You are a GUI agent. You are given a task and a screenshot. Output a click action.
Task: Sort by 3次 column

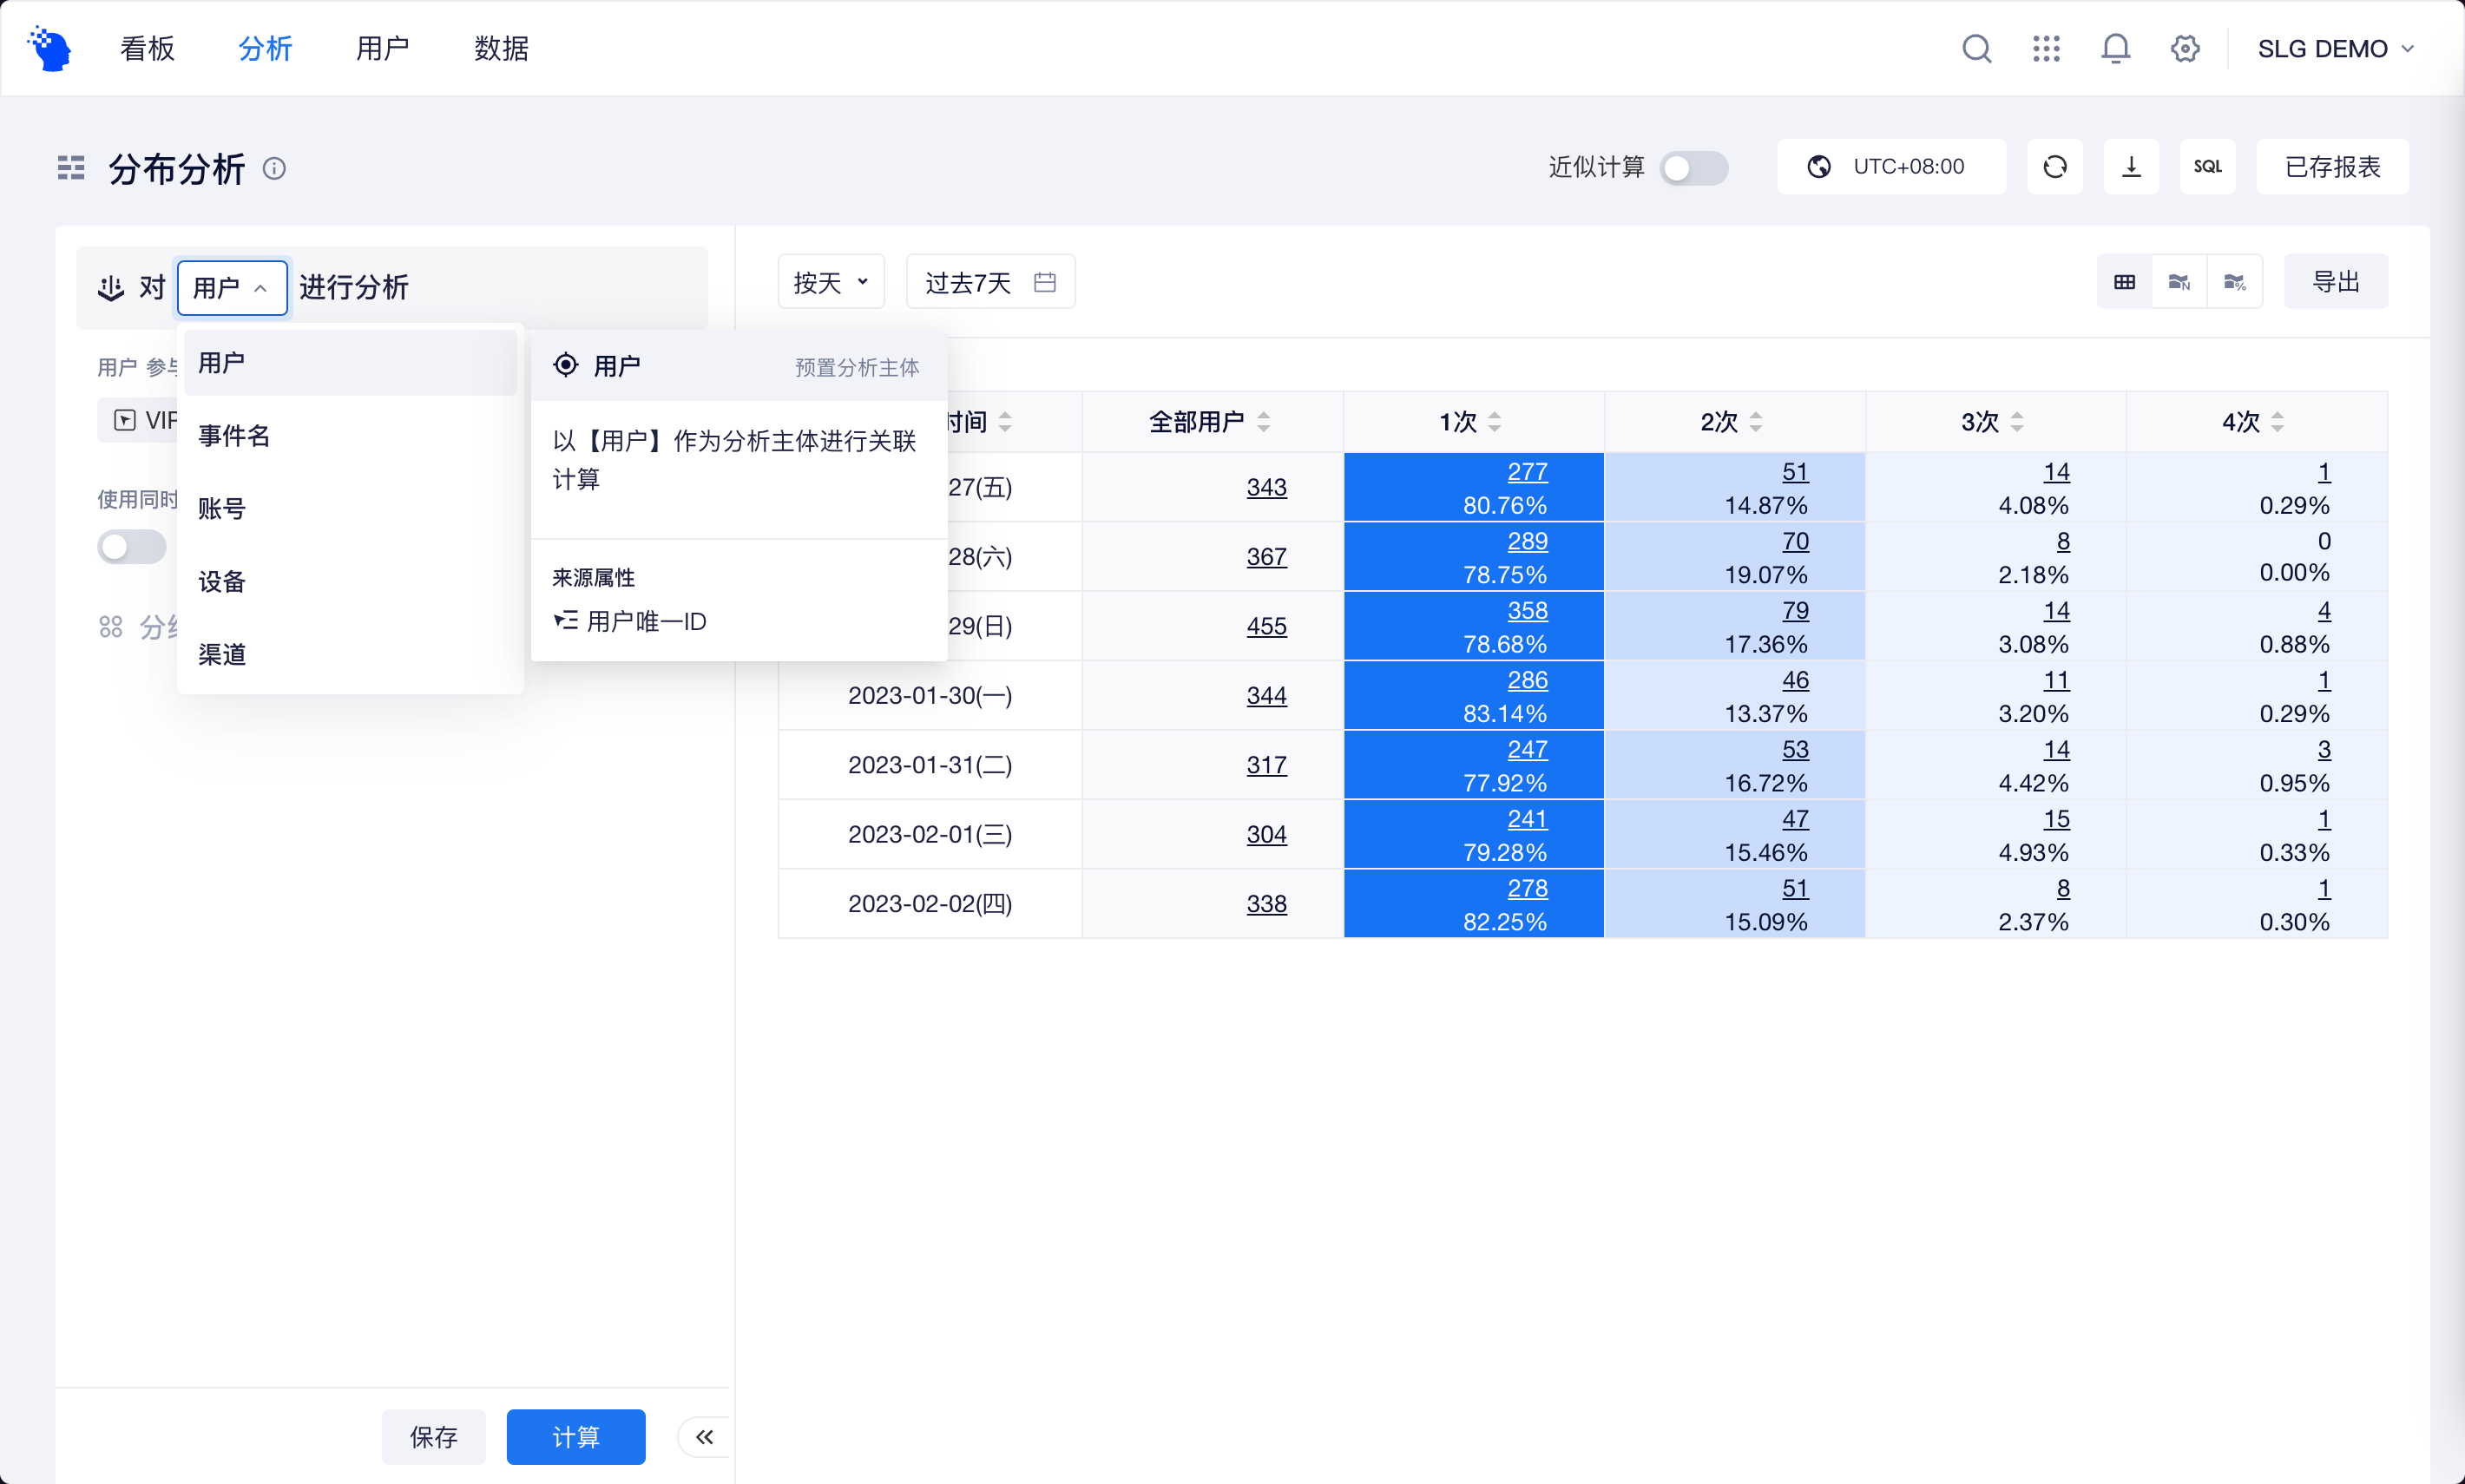[x=2017, y=421]
